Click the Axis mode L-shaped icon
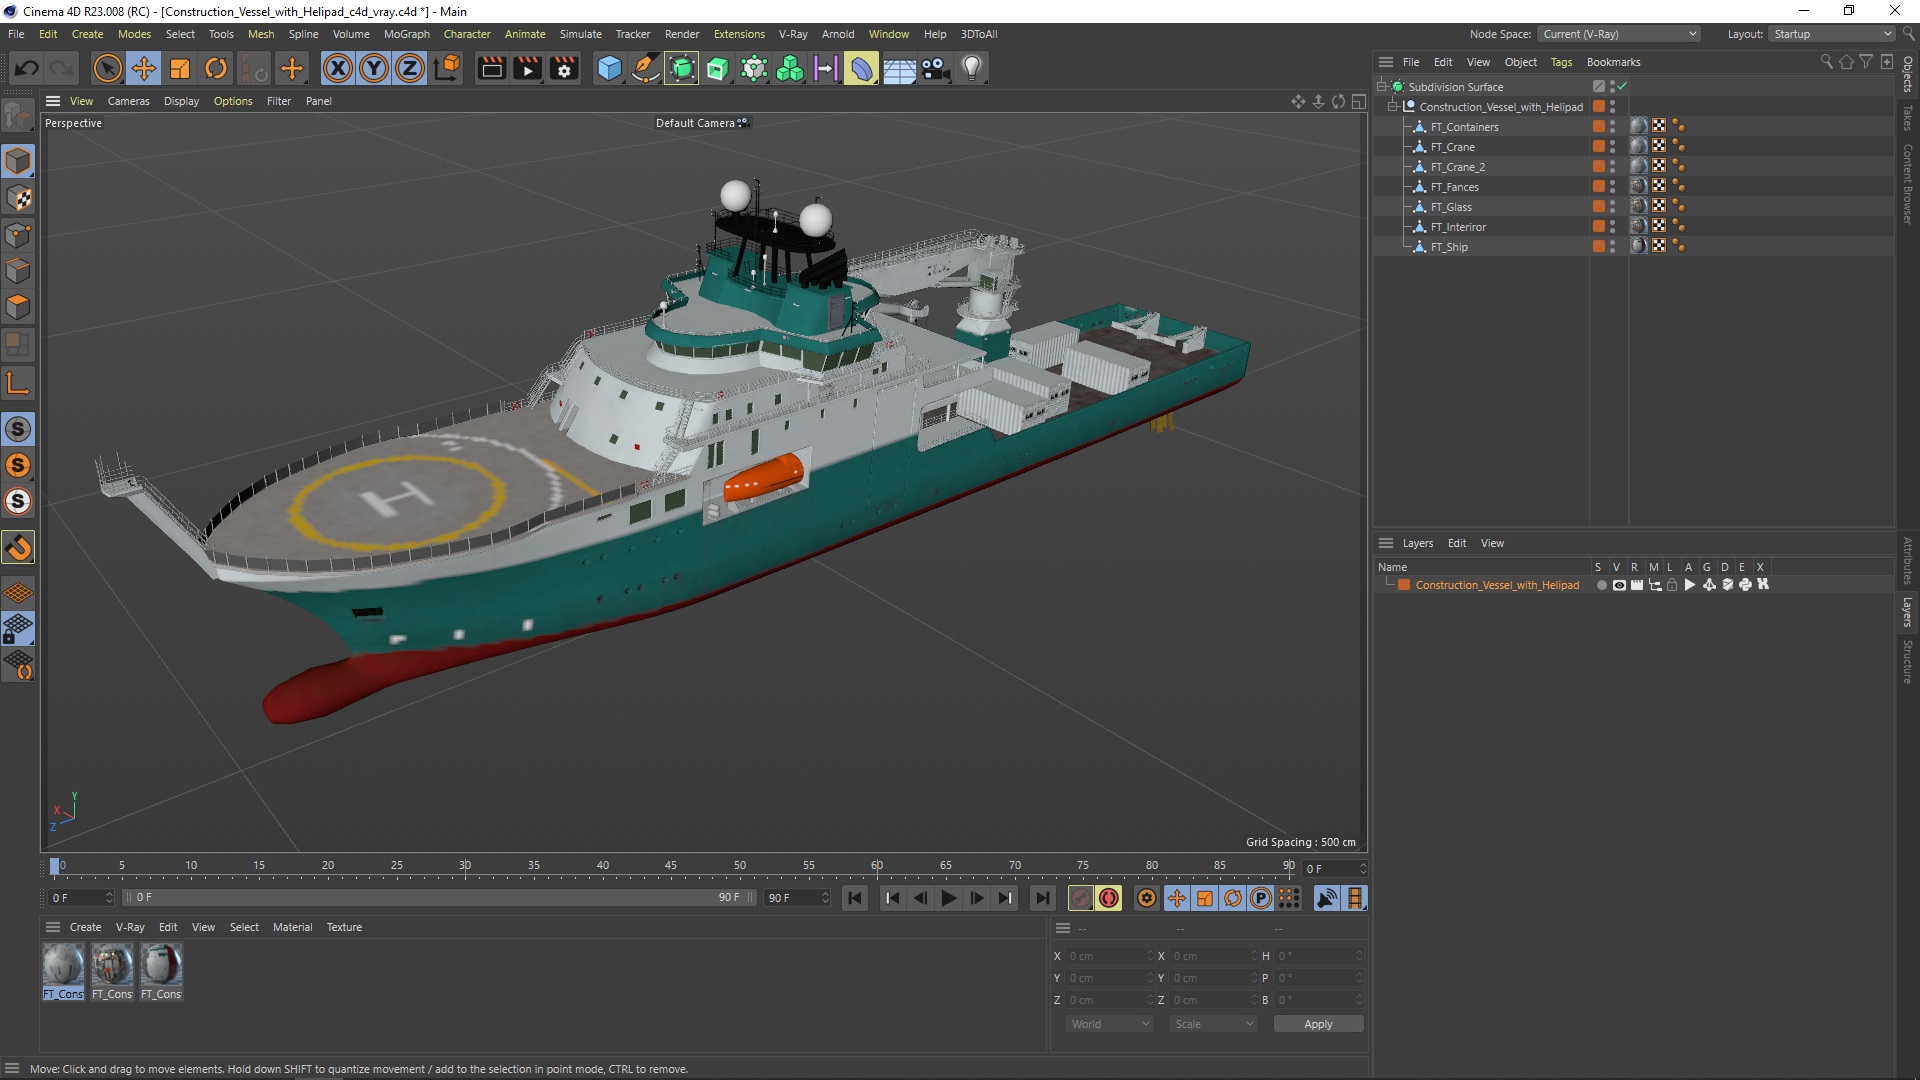Viewport: 1920px width, 1080px height. click(x=18, y=383)
